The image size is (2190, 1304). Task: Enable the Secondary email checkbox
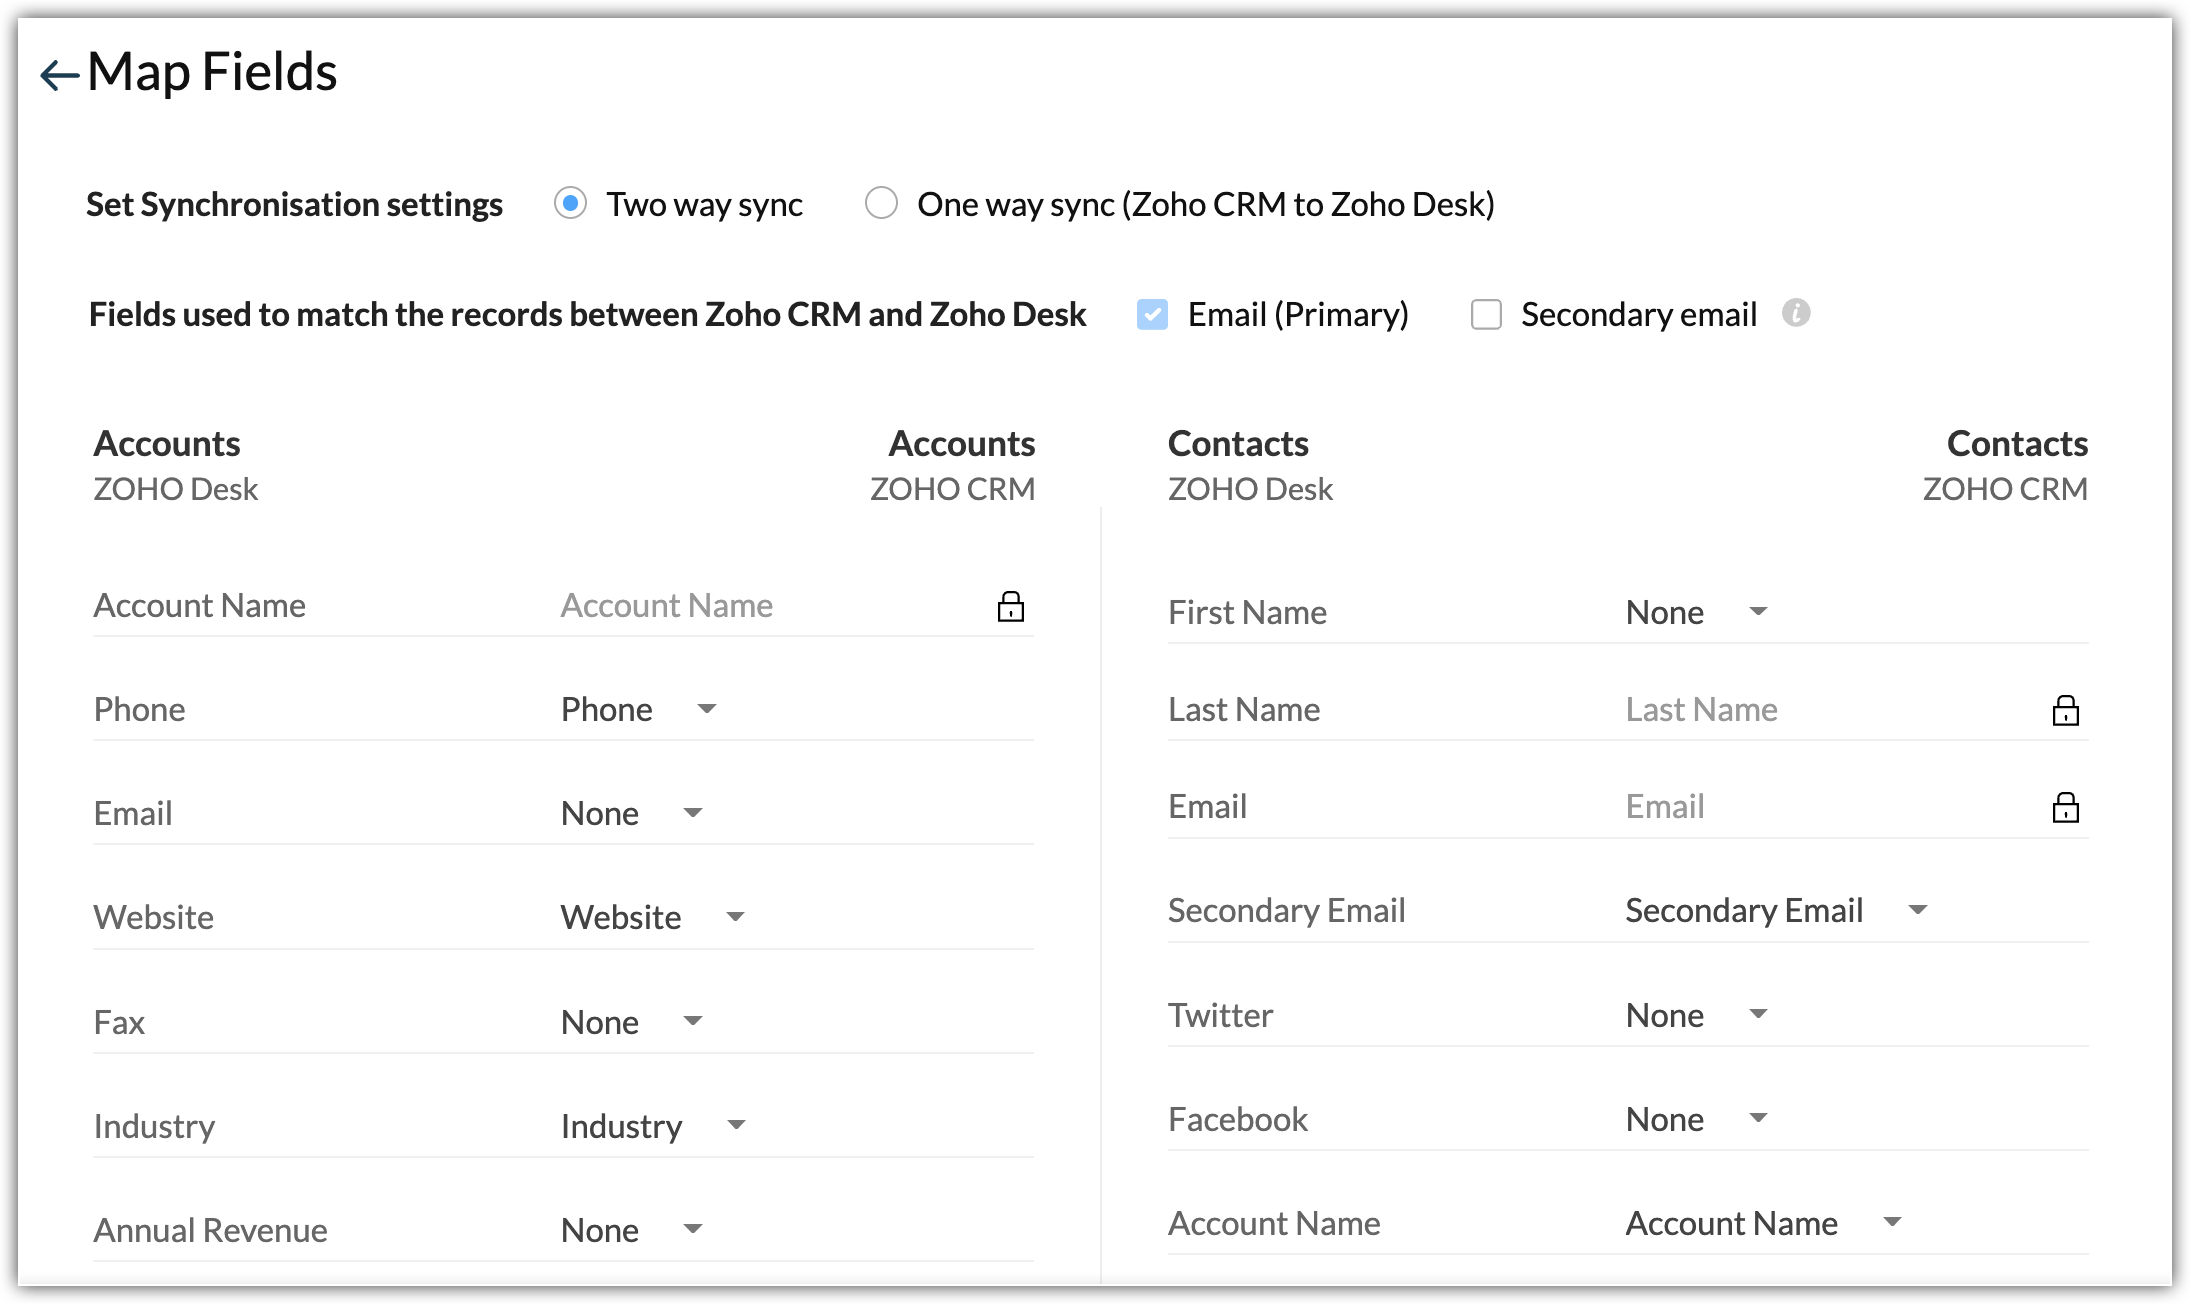(x=1486, y=314)
